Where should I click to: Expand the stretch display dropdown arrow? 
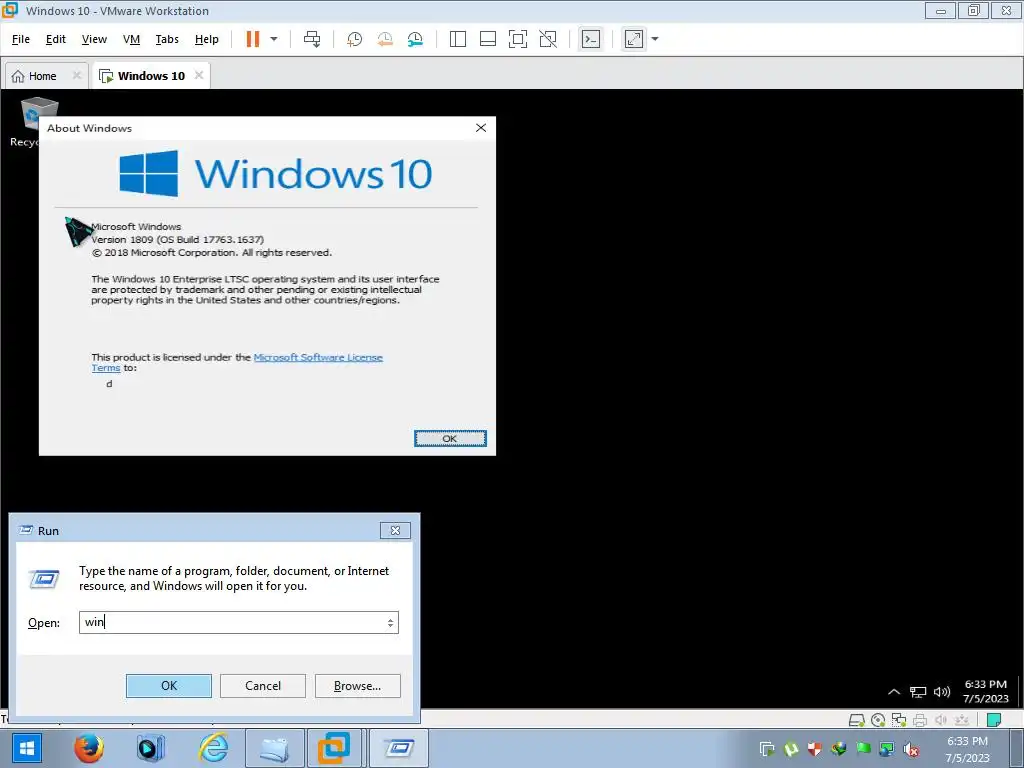click(x=655, y=39)
